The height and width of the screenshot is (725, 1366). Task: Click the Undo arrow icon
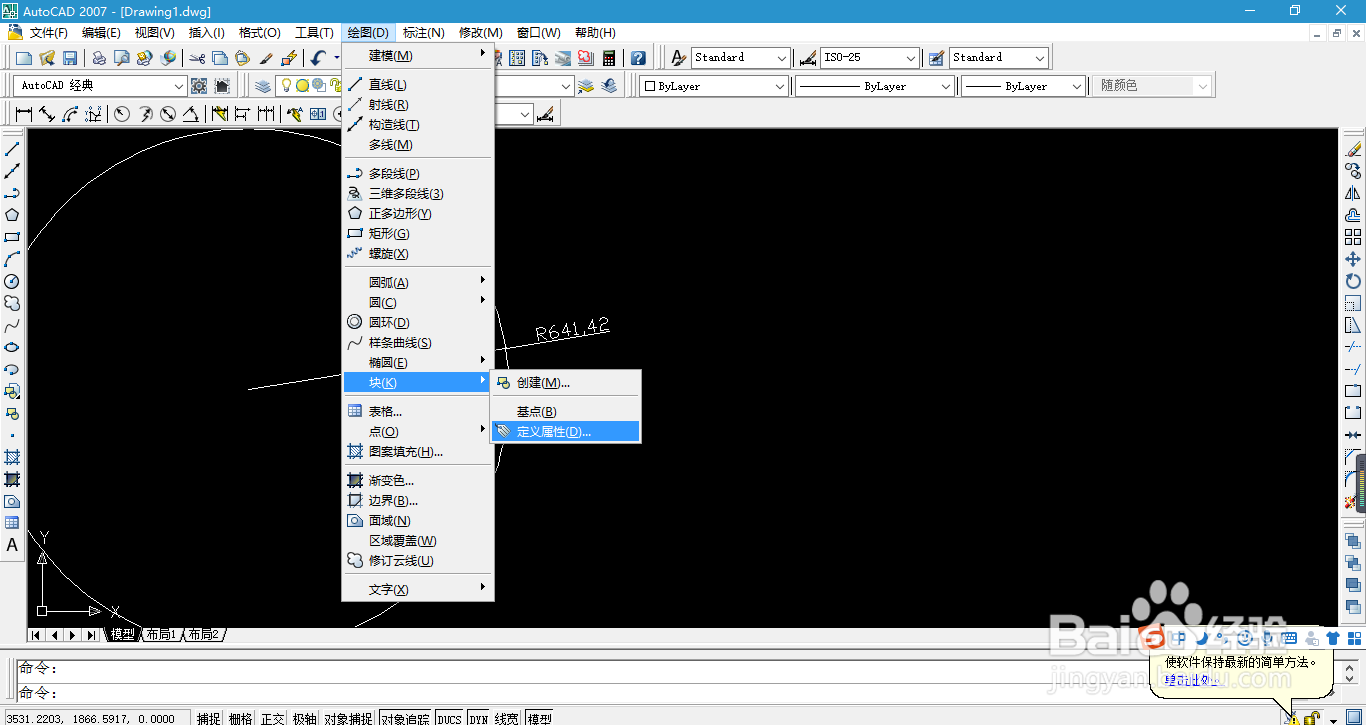(x=318, y=58)
